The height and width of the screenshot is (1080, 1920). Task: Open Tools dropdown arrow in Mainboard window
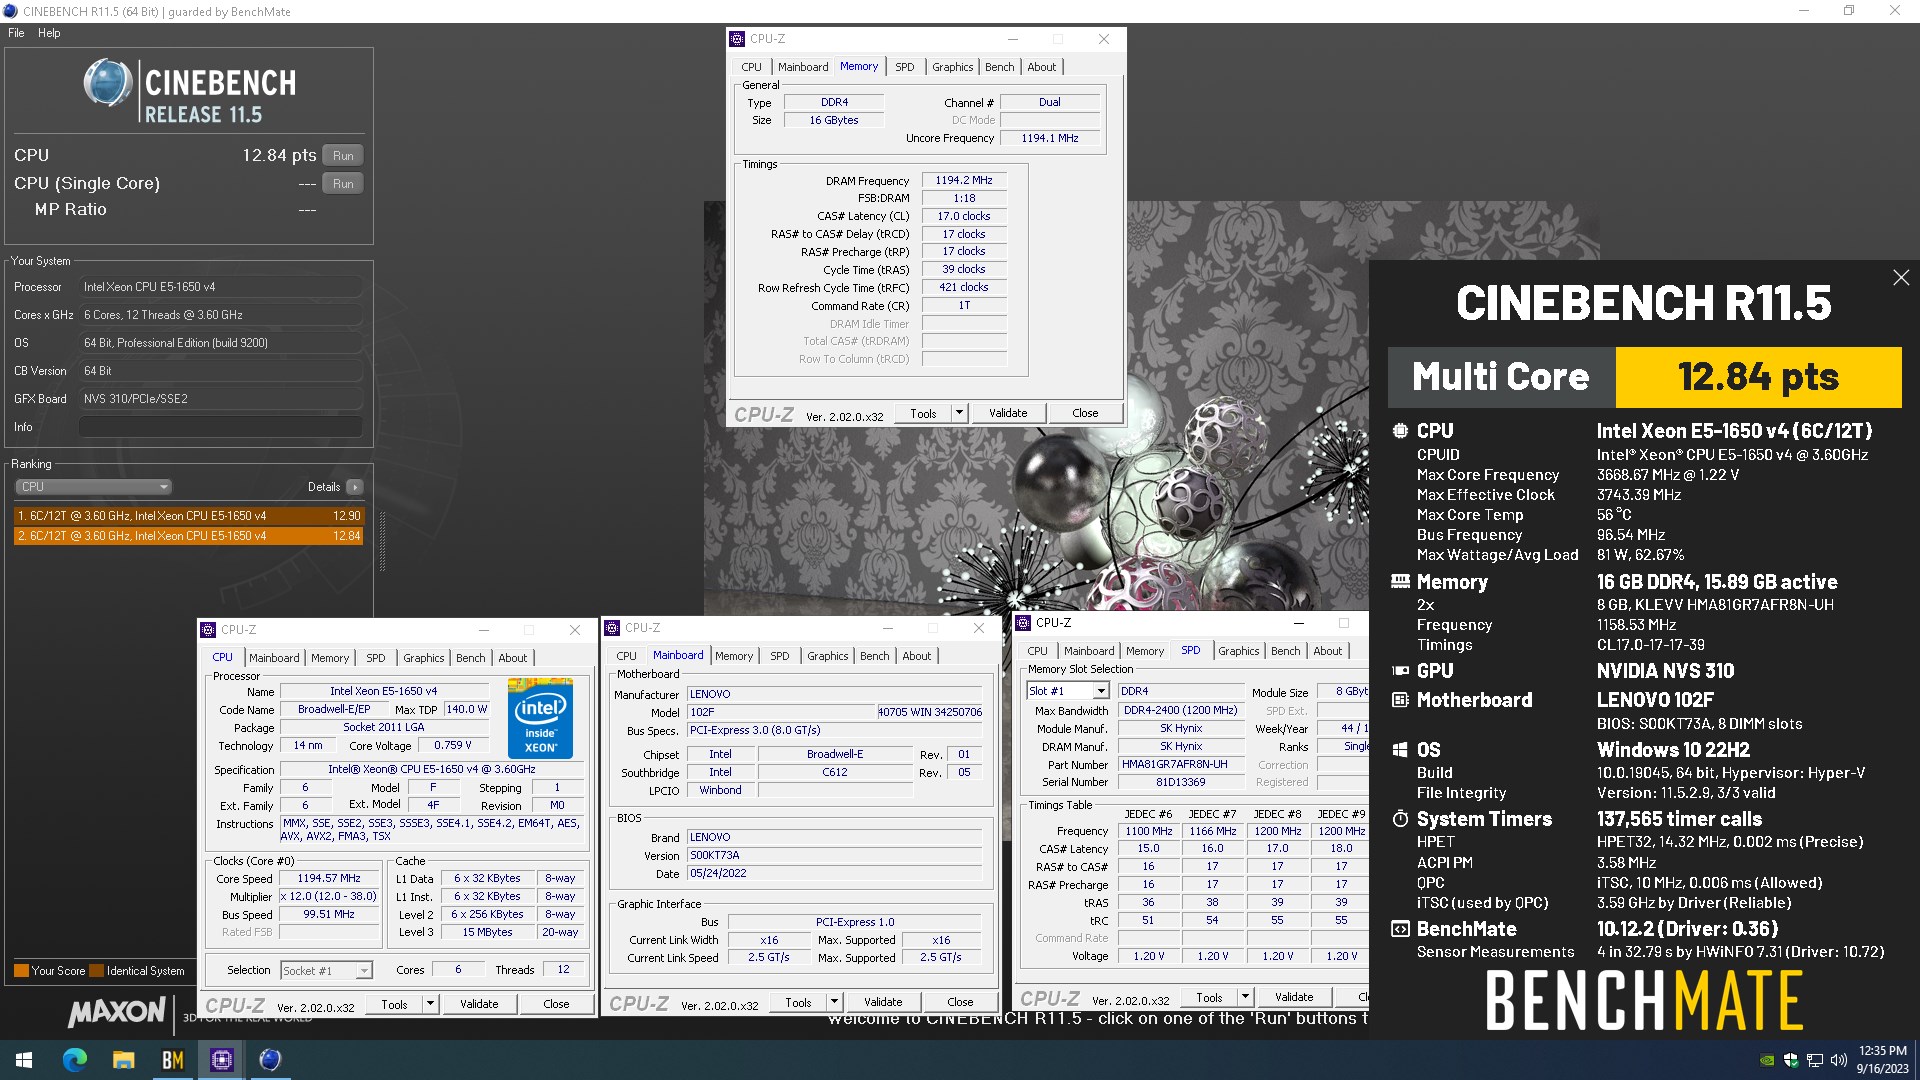(834, 1002)
